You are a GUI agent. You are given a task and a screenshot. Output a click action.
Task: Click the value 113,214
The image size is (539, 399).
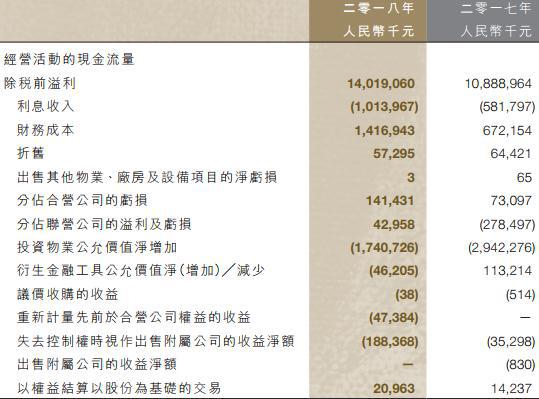(x=507, y=271)
